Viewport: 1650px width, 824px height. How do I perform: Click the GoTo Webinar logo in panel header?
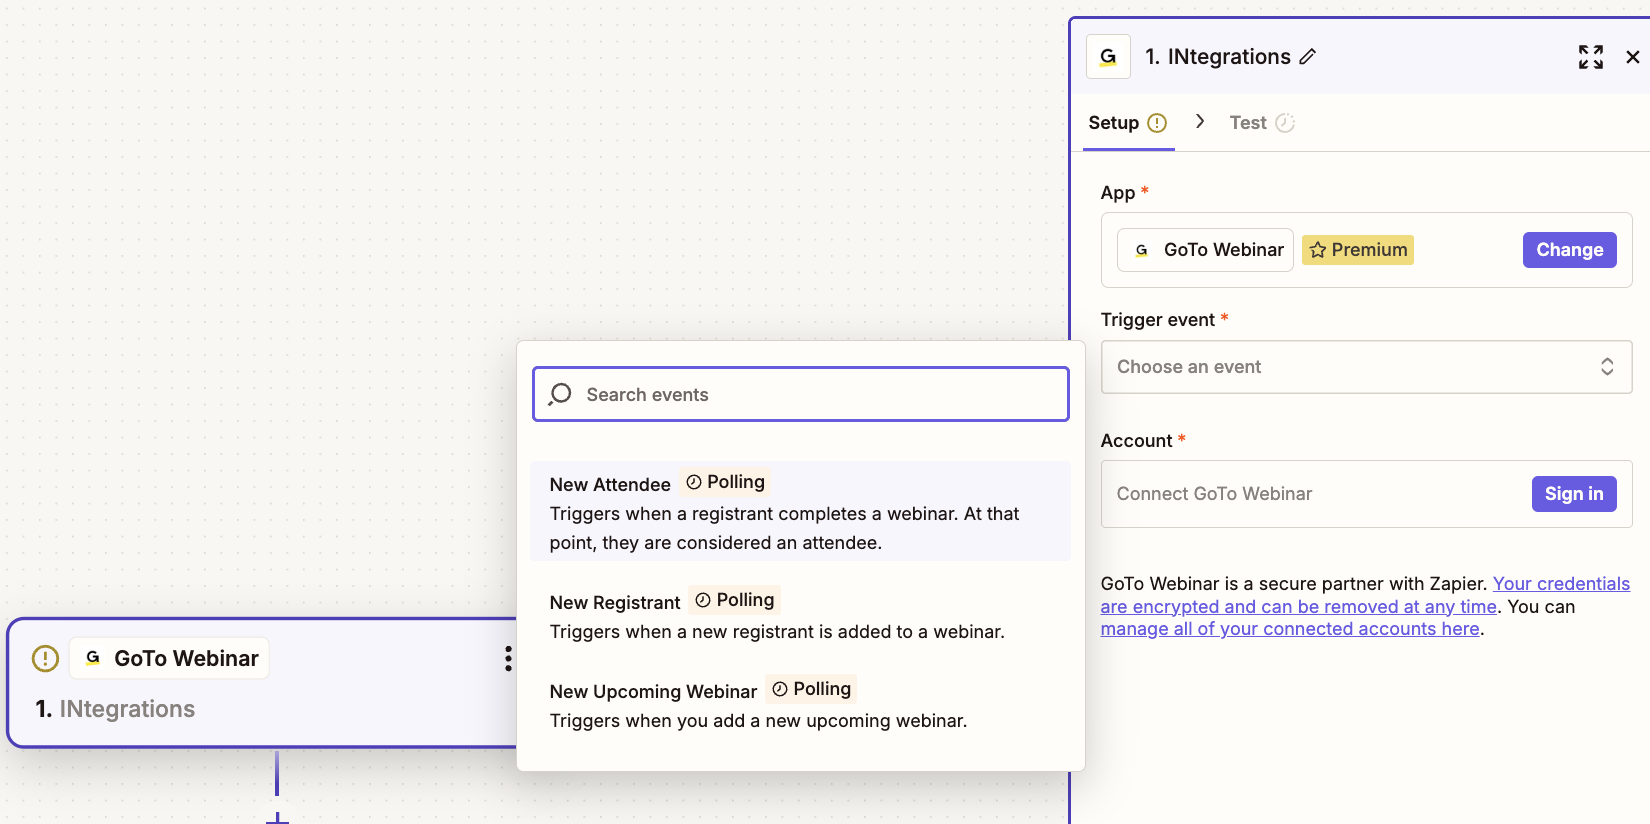click(x=1108, y=57)
